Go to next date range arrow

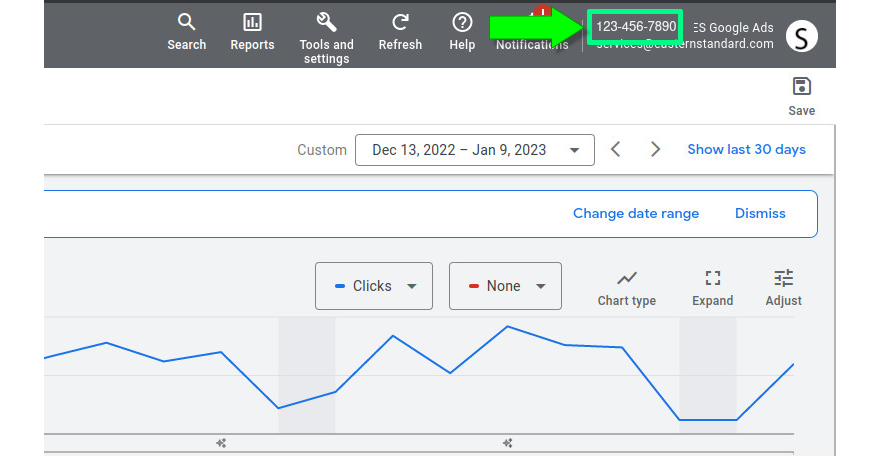click(x=655, y=149)
